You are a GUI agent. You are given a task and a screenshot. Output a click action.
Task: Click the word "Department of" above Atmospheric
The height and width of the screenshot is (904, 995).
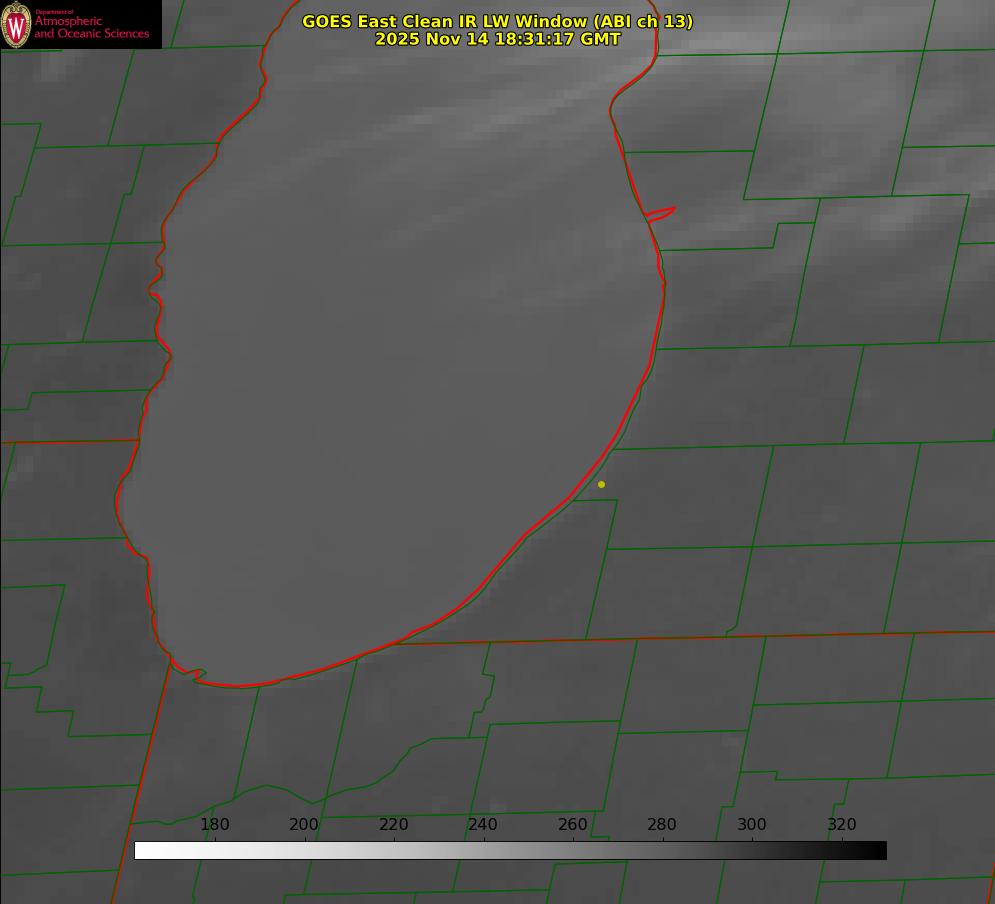pos(54,12)
